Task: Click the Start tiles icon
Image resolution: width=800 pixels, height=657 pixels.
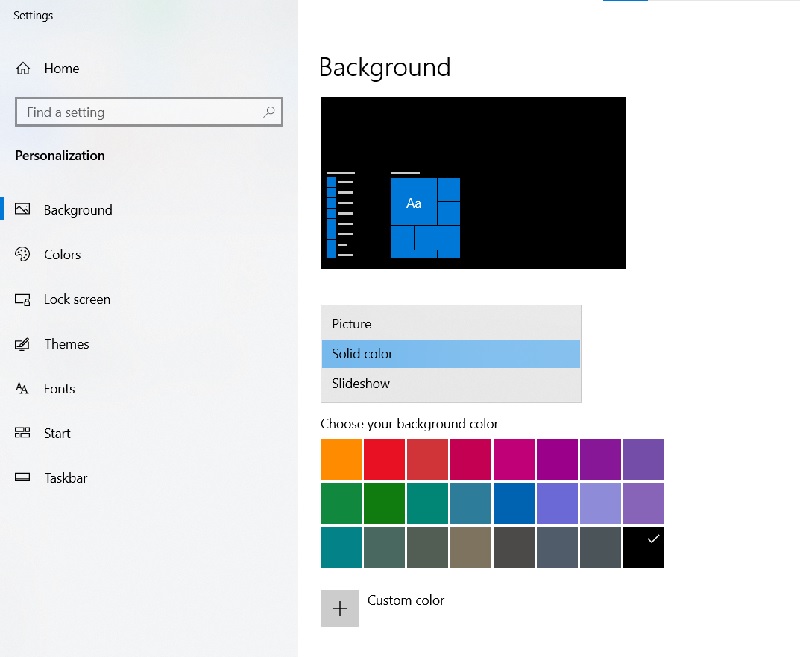Action: click(x=23, y=434)
